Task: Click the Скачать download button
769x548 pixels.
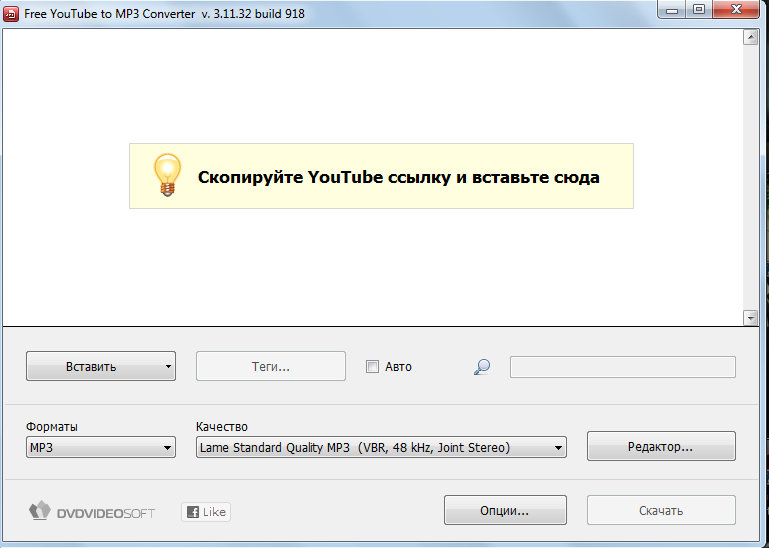Action: [x=661, y=510]
